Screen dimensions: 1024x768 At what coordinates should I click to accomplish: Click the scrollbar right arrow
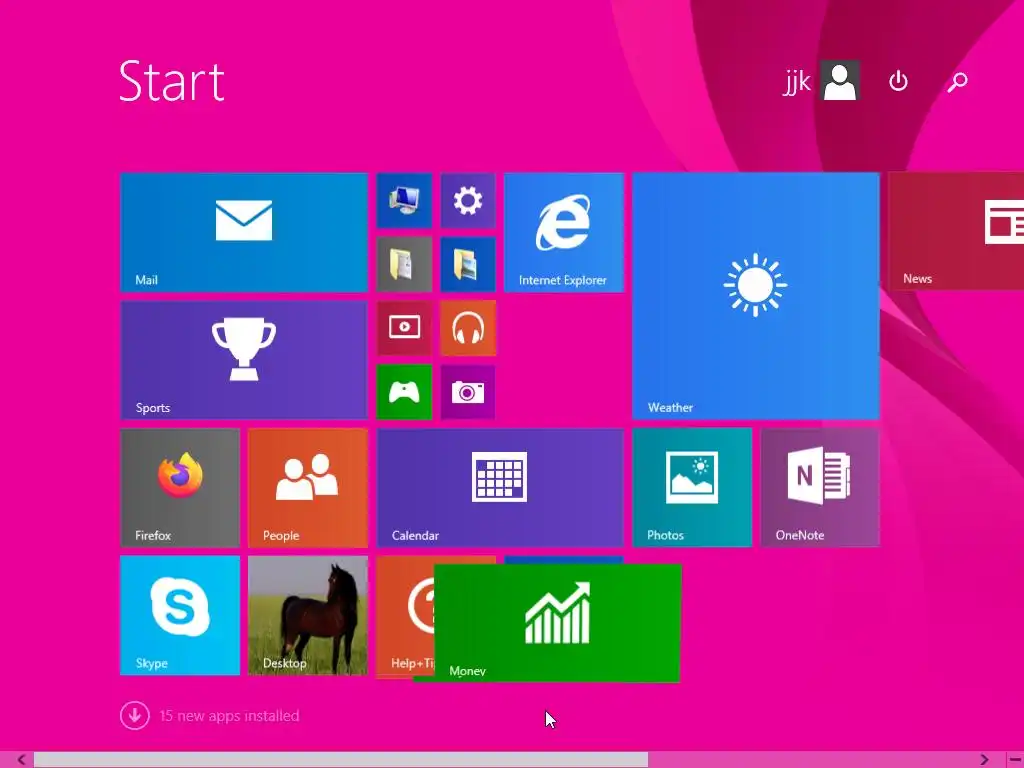point(984,760)
